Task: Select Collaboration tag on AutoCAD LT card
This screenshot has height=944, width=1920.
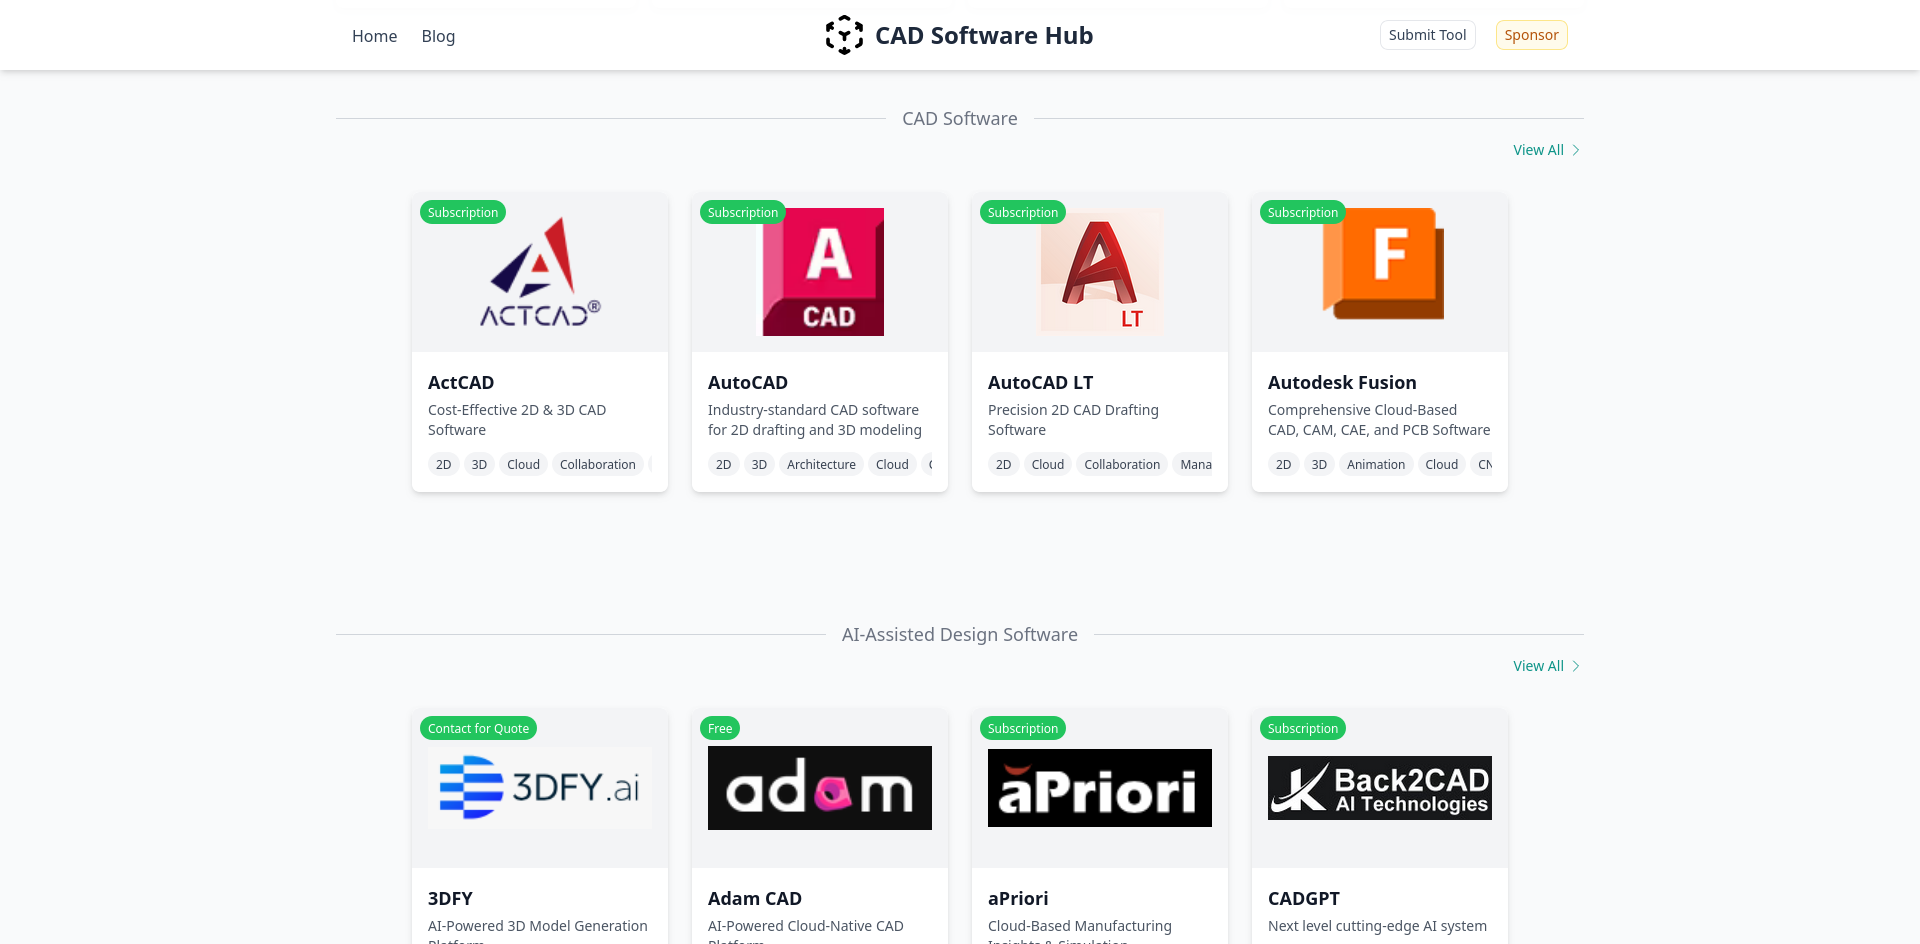Action: [x=1122, y=464]
